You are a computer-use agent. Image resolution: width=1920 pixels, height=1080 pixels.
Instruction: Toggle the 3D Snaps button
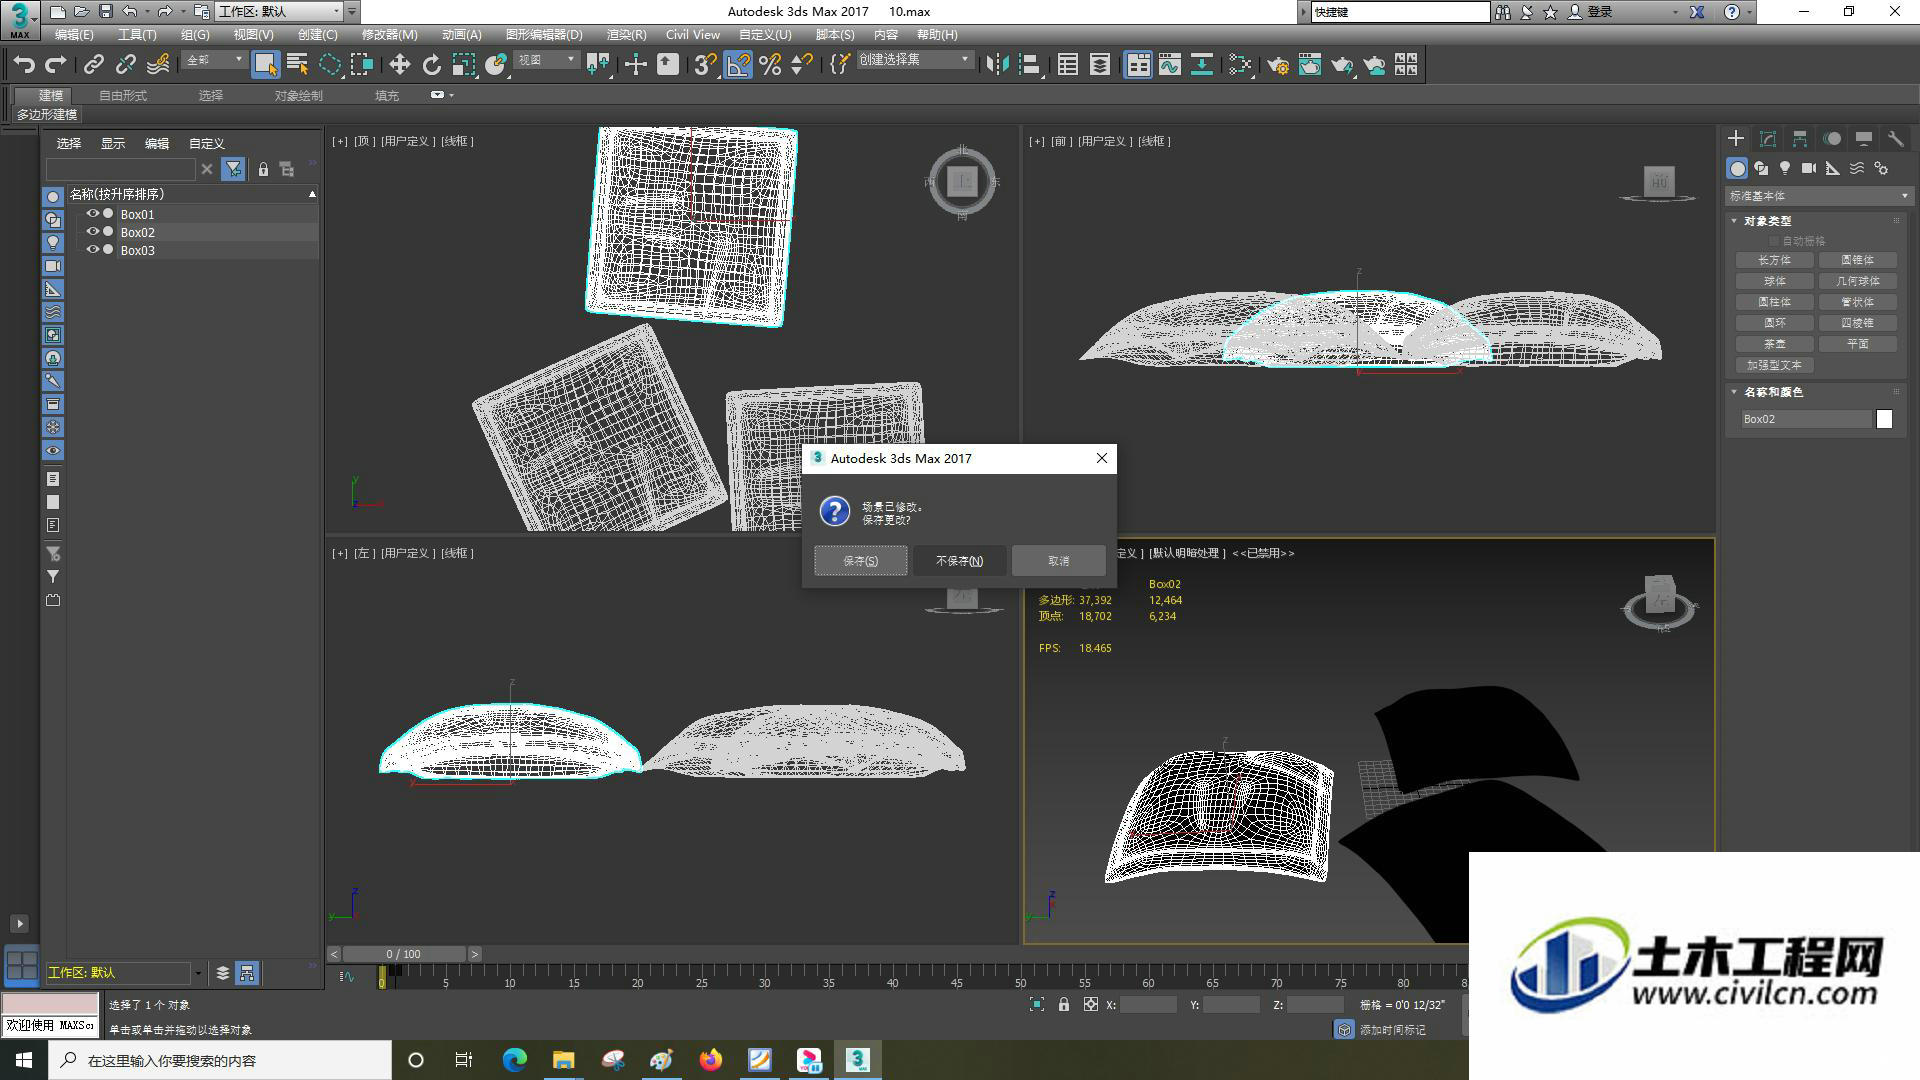coord(705,65)
